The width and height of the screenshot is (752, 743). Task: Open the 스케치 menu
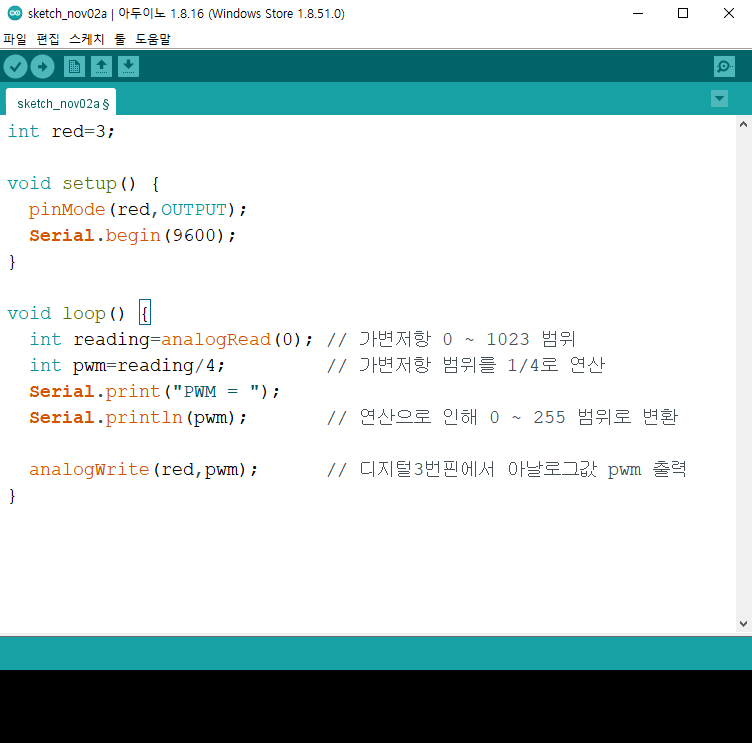[87, 39]
